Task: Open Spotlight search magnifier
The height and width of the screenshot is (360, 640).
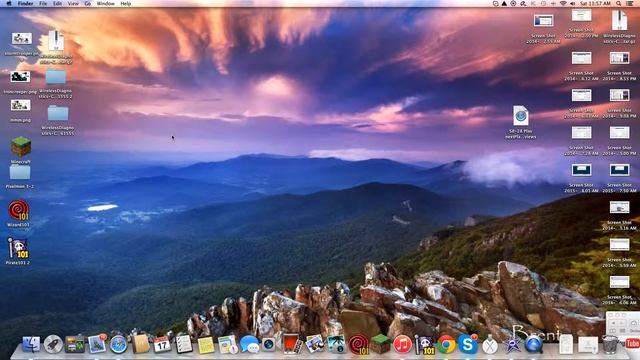Action: click(619, 3)
